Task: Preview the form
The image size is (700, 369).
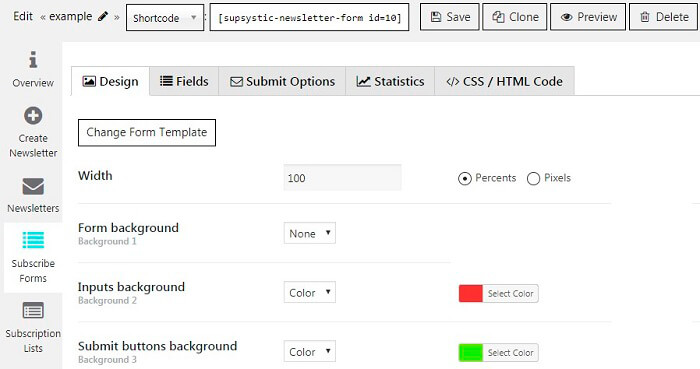Action: pyautogui.click(x=588, y=17)
